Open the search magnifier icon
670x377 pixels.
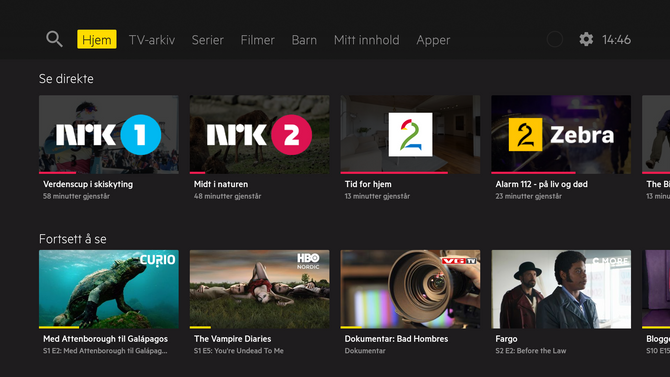tap(54, 39)
